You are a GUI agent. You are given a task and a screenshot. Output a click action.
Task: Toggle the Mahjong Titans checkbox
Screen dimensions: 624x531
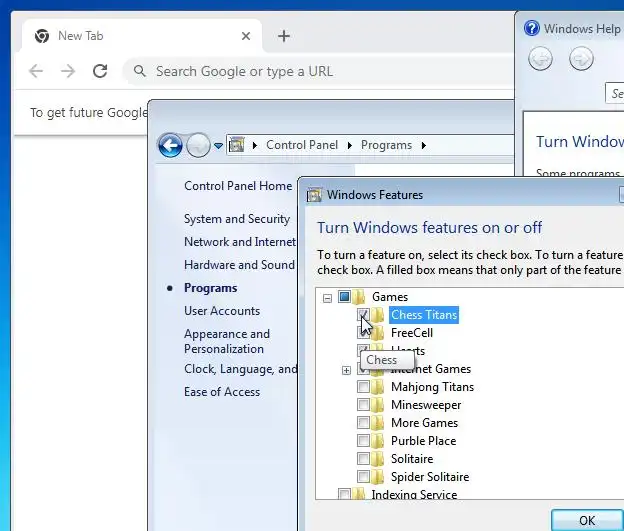pyautogui.click(x=363, y=387)
